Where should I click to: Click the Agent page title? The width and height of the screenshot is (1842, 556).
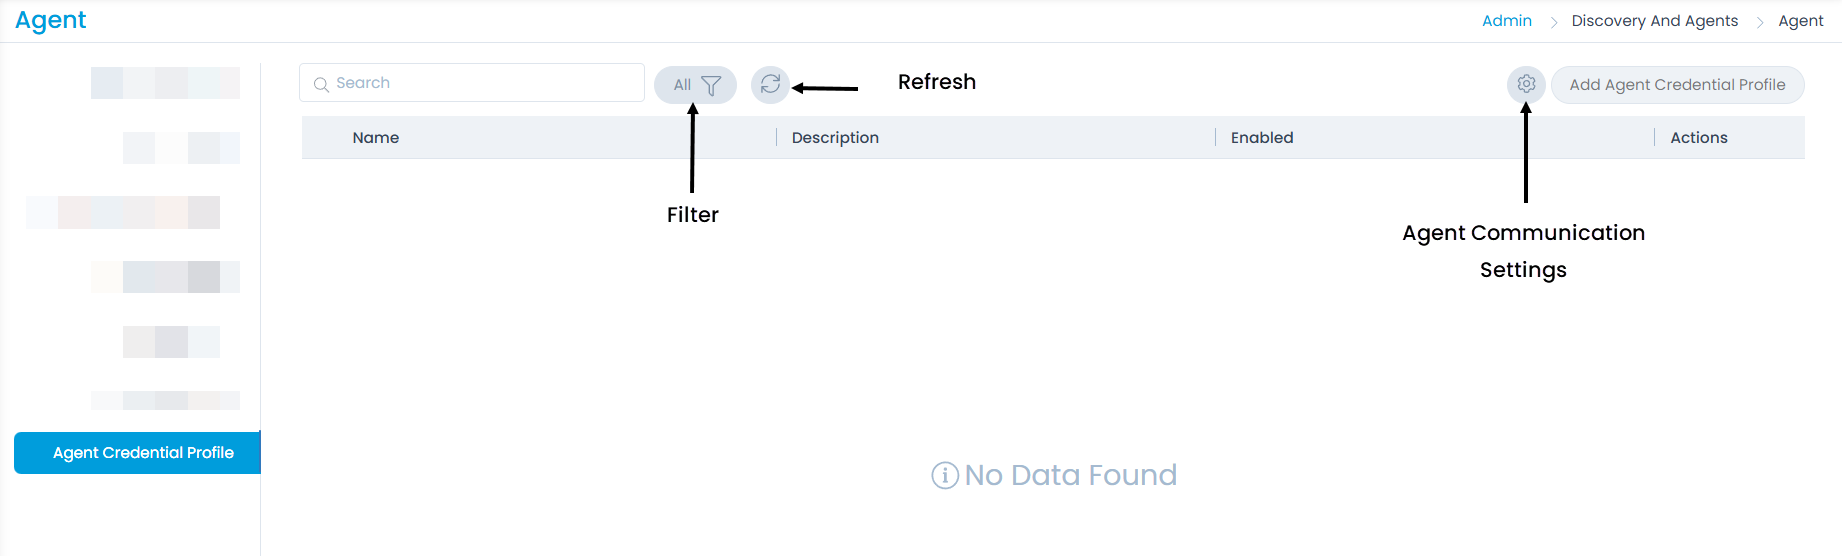click(x=51, y=21)
